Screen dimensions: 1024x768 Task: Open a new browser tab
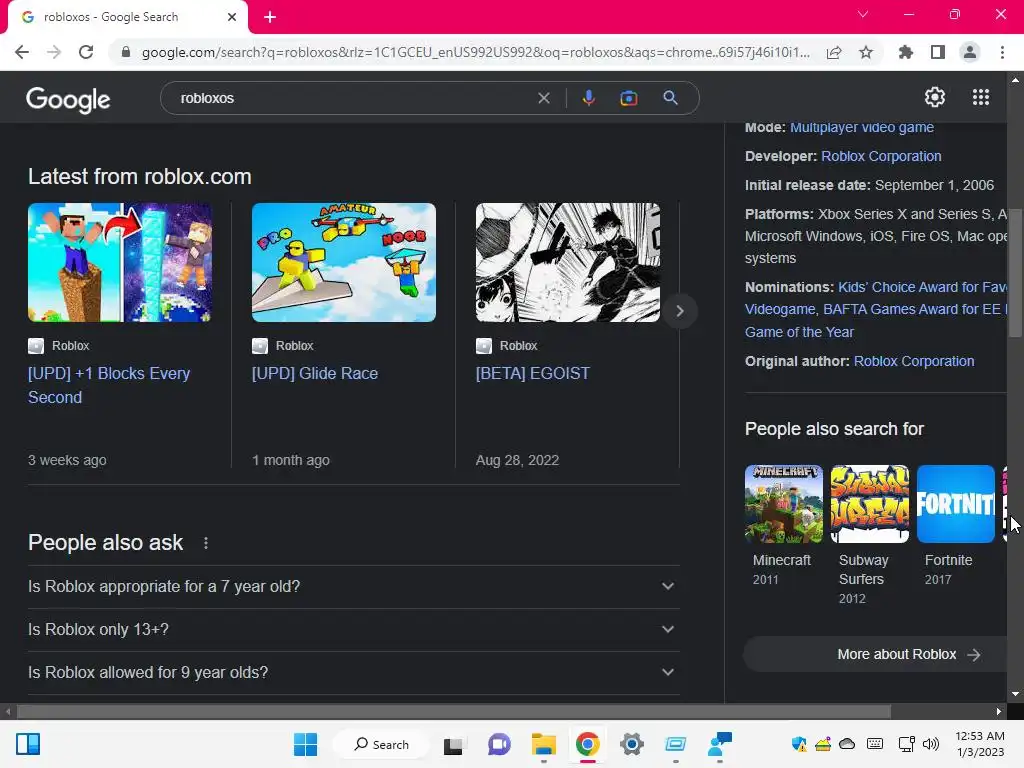coord(270,18)
